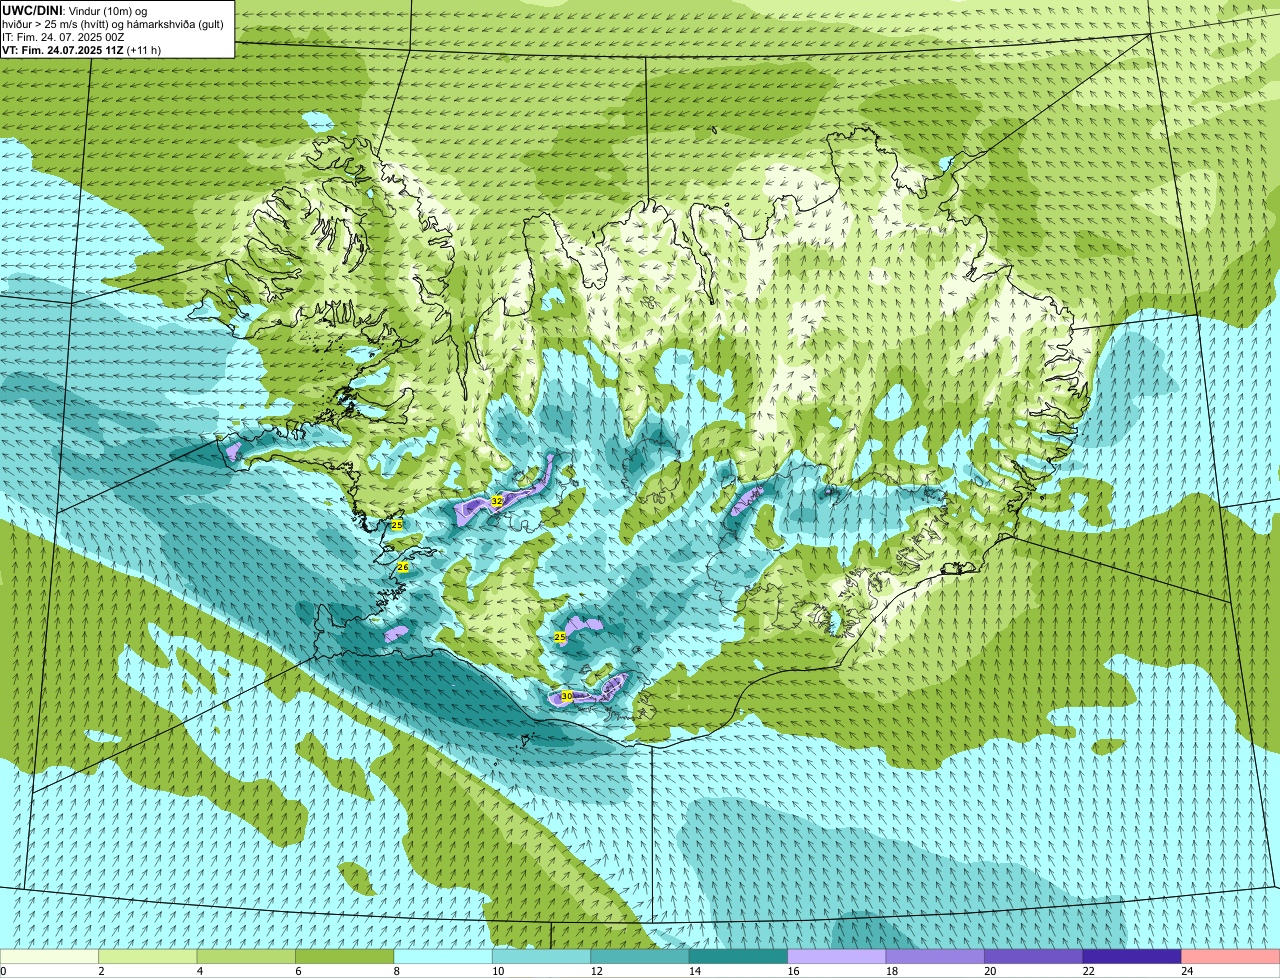
Task: Click the 'Vindur (10m) og' heading text
Action: (x=107, y=10)
